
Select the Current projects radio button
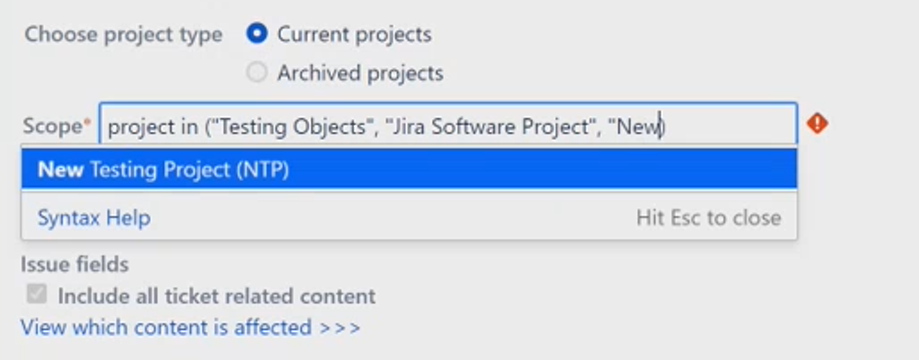pyautogui.click(x=257, y=34)
